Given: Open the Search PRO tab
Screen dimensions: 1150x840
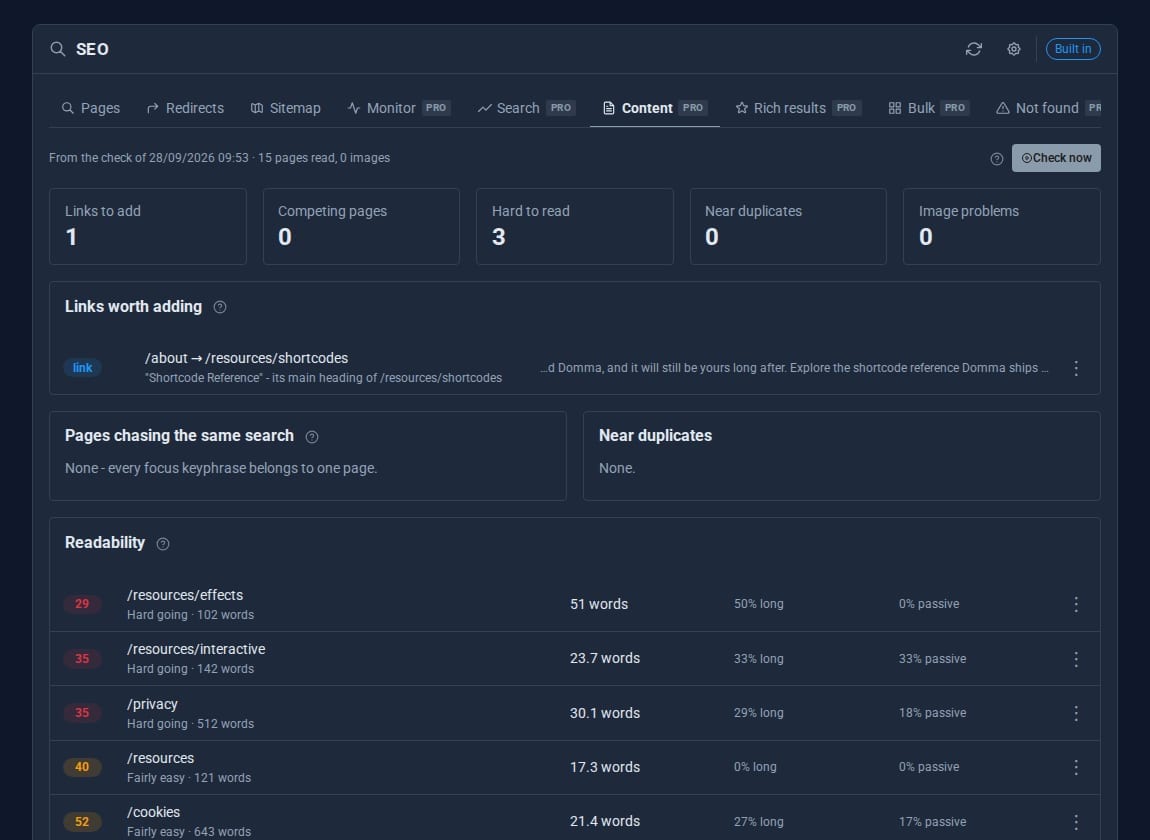Looking at the screenshot, I should 526,108.
